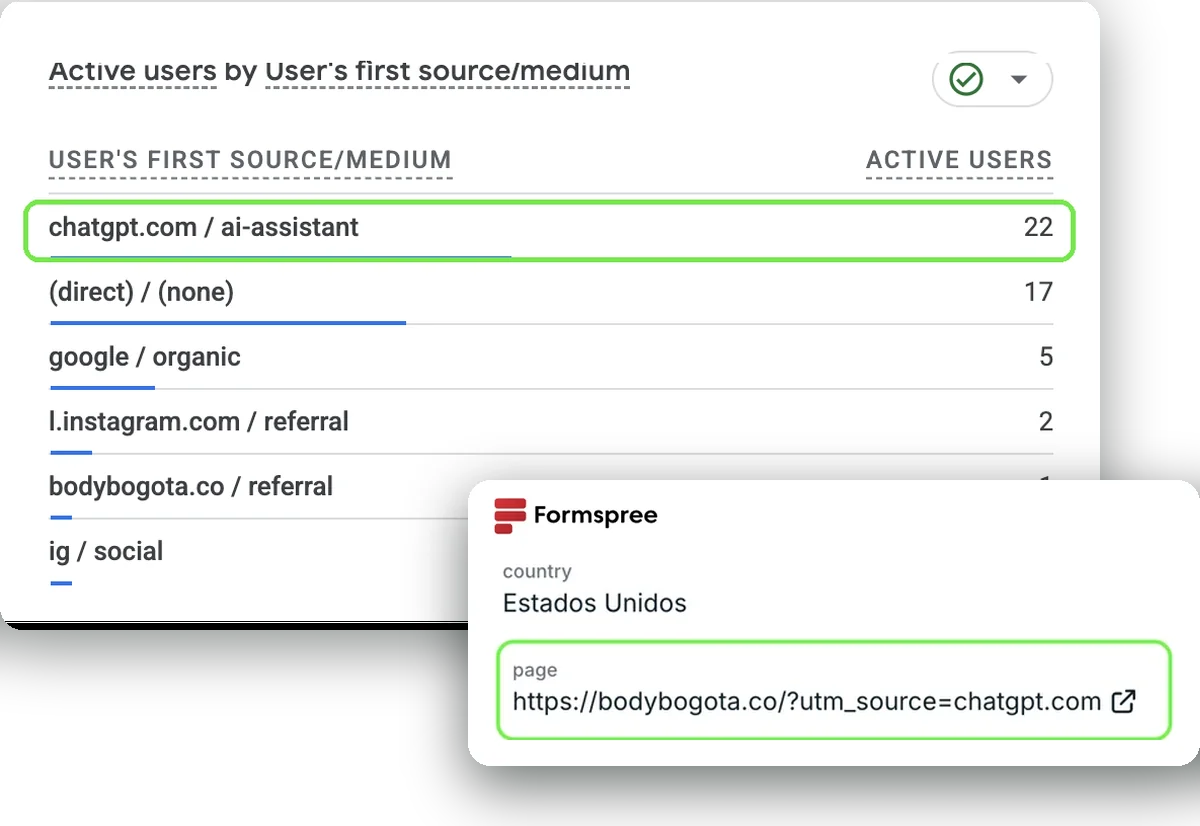The image size is (1200, 826).
Task: Click the 'Active users' metric label in title
Action: (132, 73)
